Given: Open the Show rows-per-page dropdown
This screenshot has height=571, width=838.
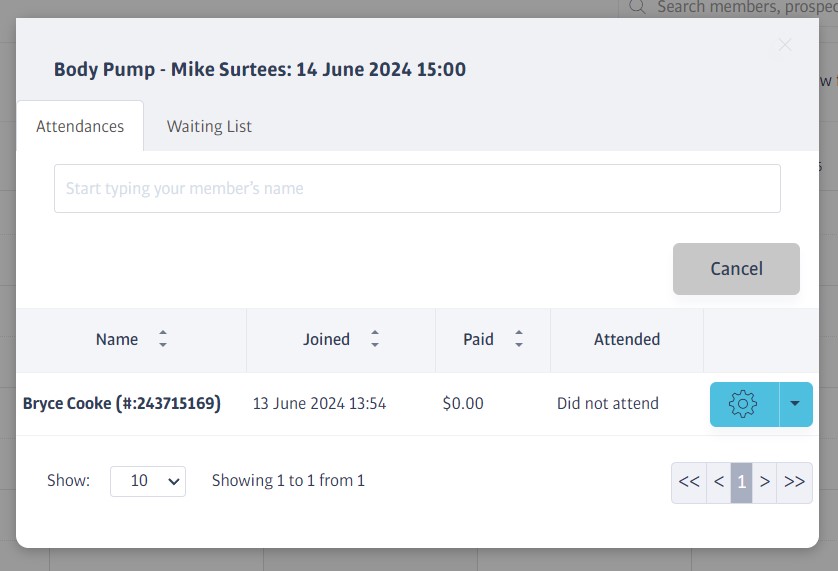Looking at the screenshot, I should click(148, 481).
